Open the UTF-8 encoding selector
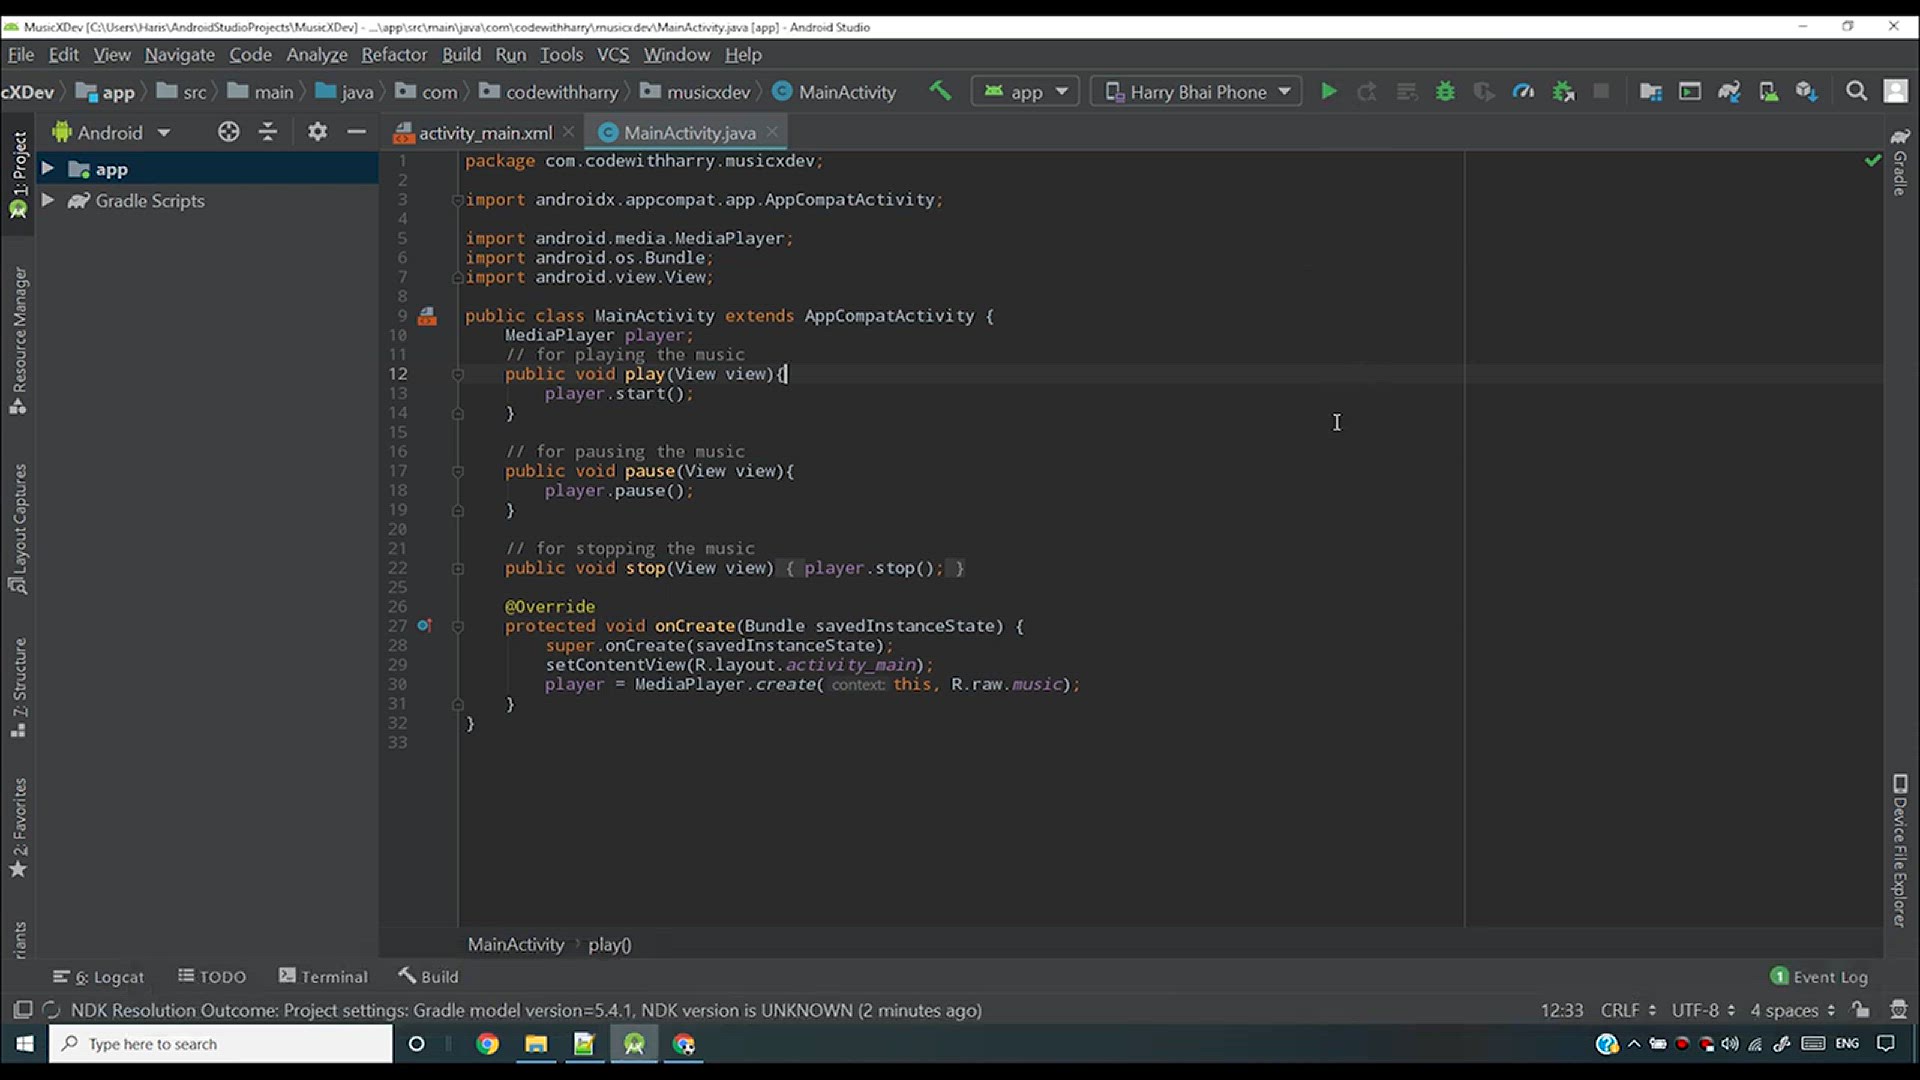Screen dimensions: 1920x1080 [1703, 1010]
